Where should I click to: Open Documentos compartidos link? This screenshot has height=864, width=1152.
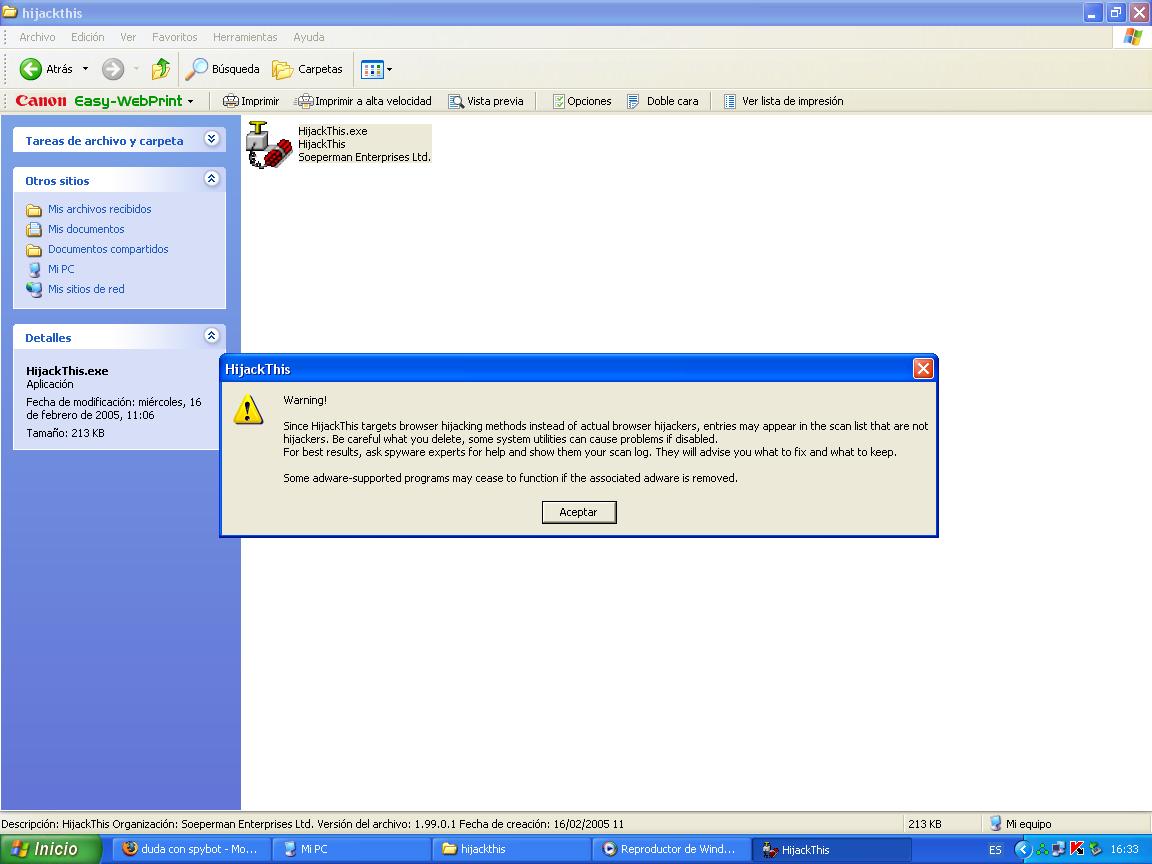(x=108, y=248)
